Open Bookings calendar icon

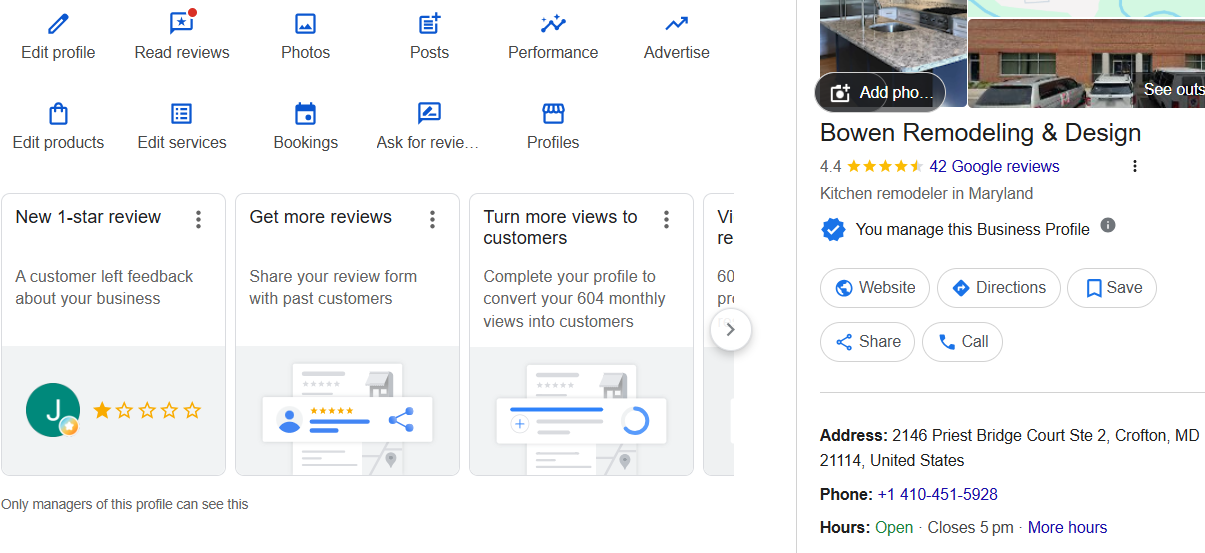[x=305, y=113]
